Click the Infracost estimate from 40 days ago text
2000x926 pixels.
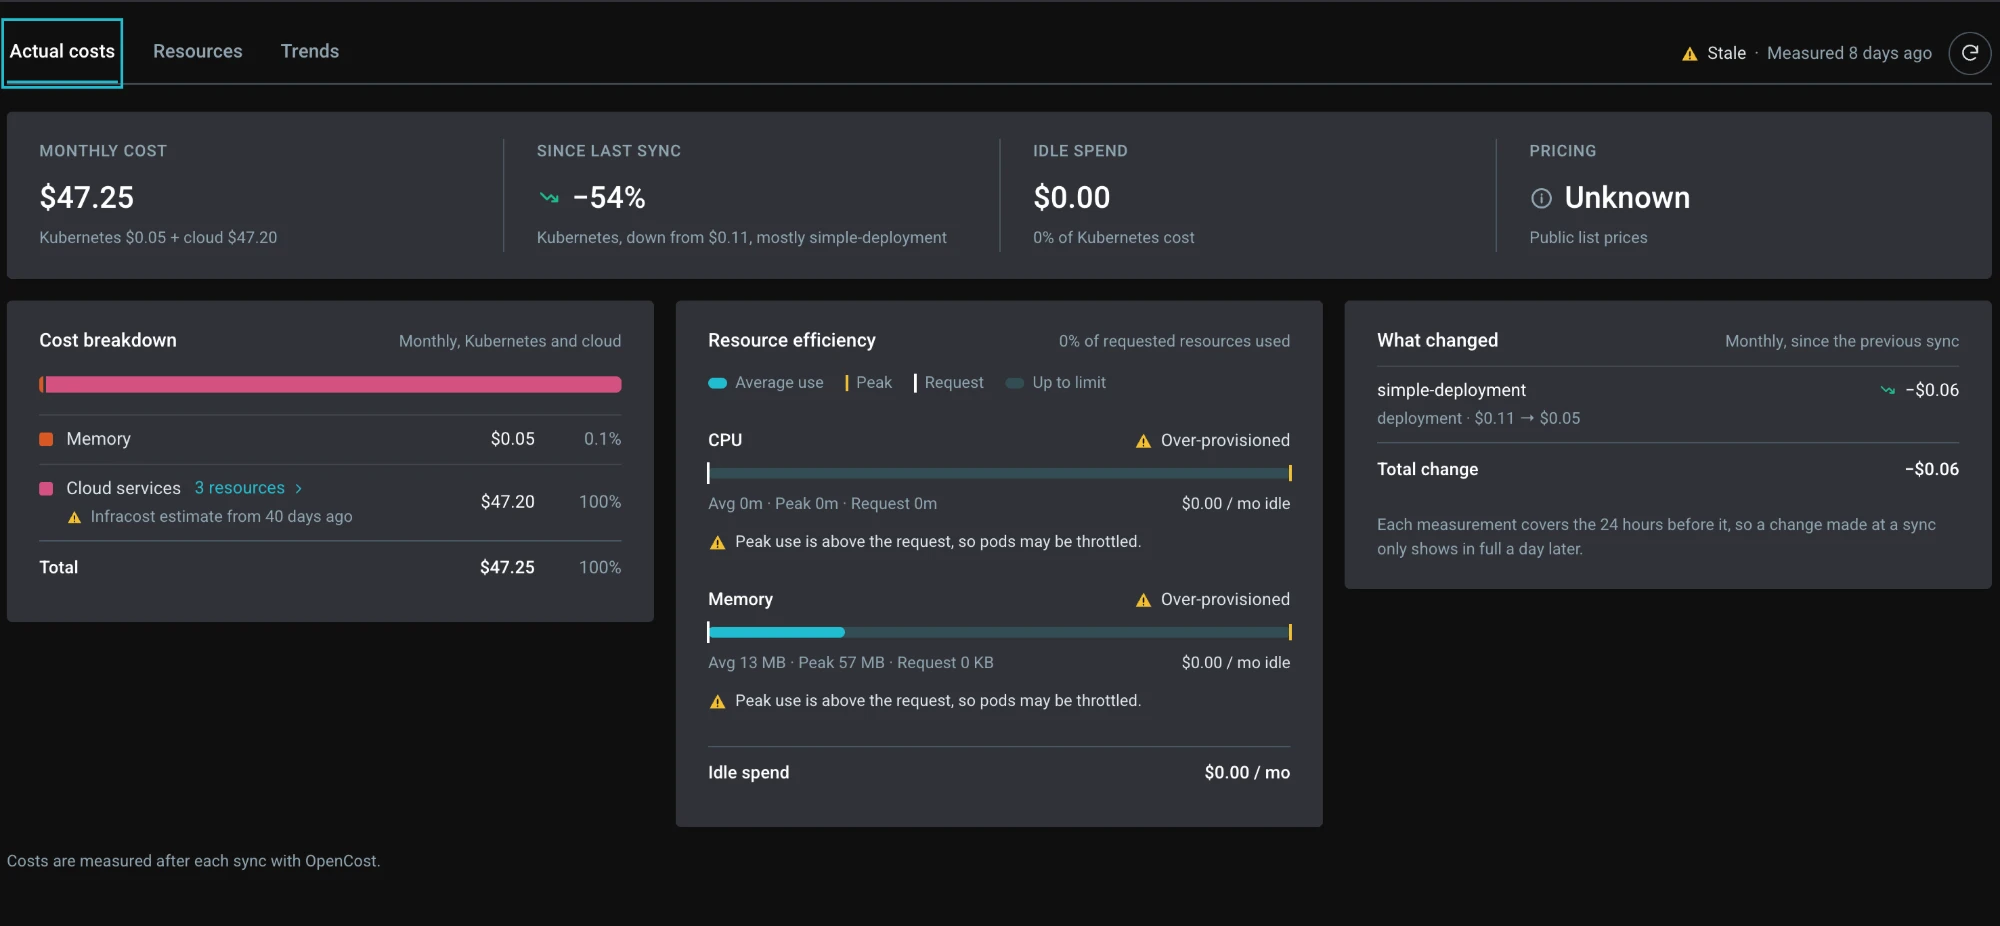coord(221,517)
